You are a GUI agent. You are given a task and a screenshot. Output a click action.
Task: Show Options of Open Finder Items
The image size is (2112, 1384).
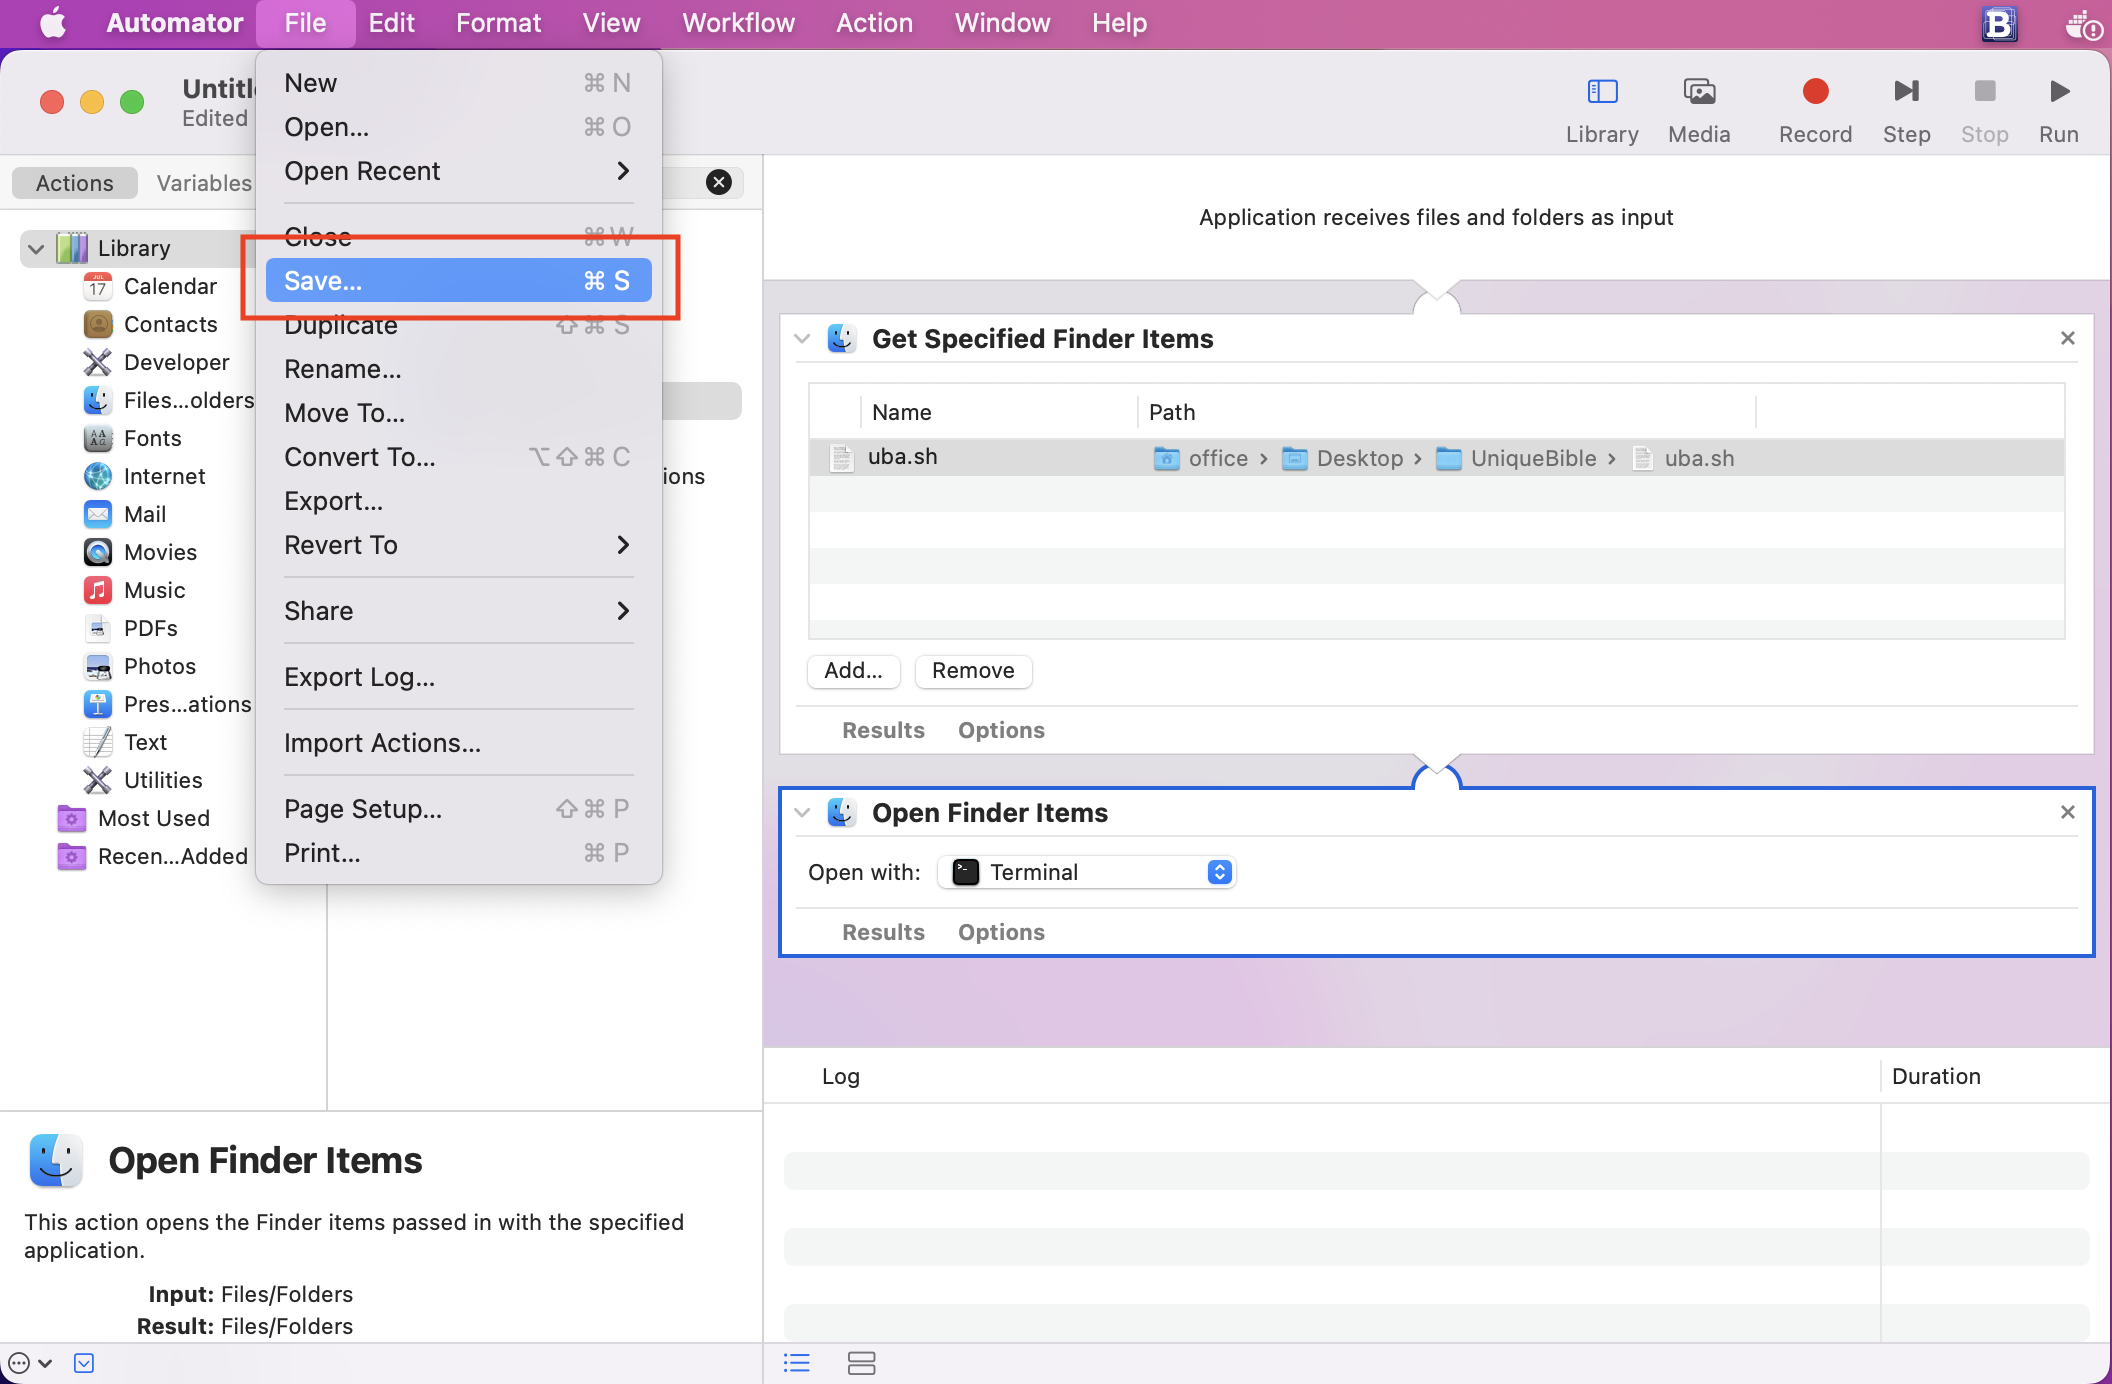click(x=1001, y=932)
